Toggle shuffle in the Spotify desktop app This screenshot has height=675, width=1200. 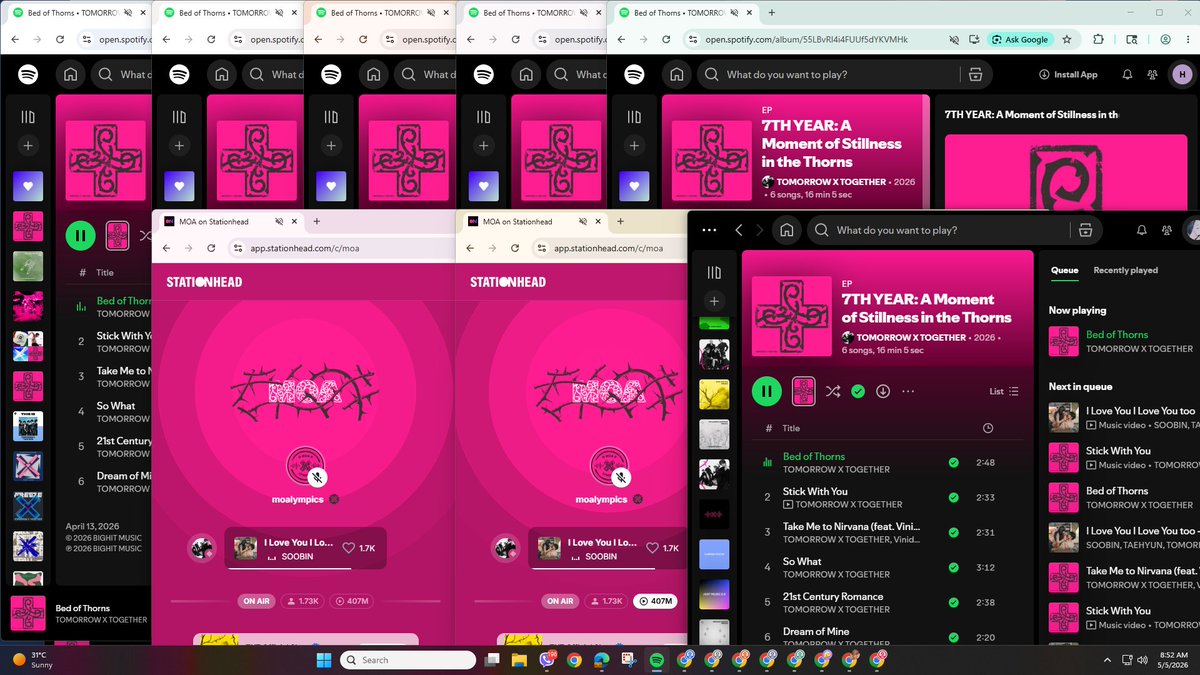click(832, 391)
